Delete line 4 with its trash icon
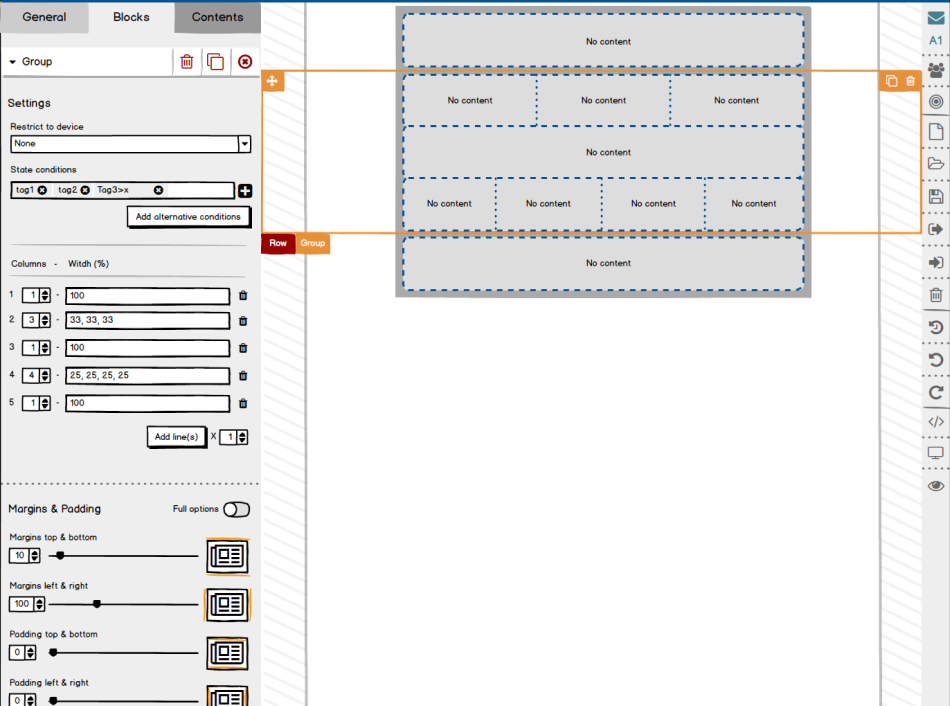 [x=243, y=376]
